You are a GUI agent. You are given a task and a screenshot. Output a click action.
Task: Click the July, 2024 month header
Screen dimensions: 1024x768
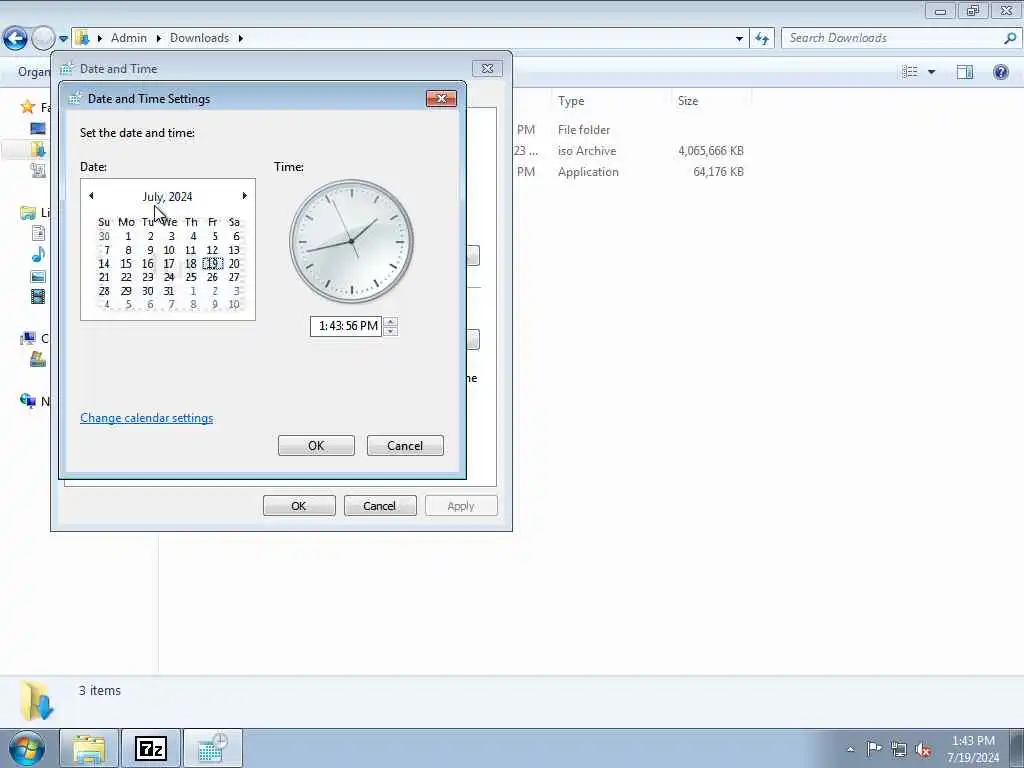tap(167, 197)
